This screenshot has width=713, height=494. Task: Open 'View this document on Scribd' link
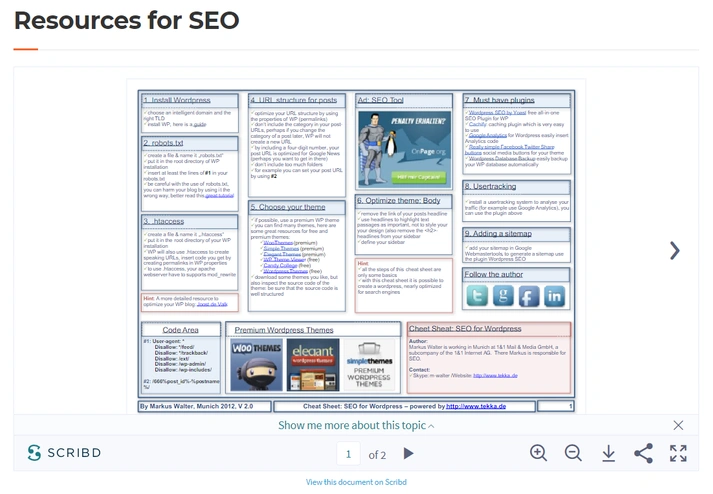[356, 482]
